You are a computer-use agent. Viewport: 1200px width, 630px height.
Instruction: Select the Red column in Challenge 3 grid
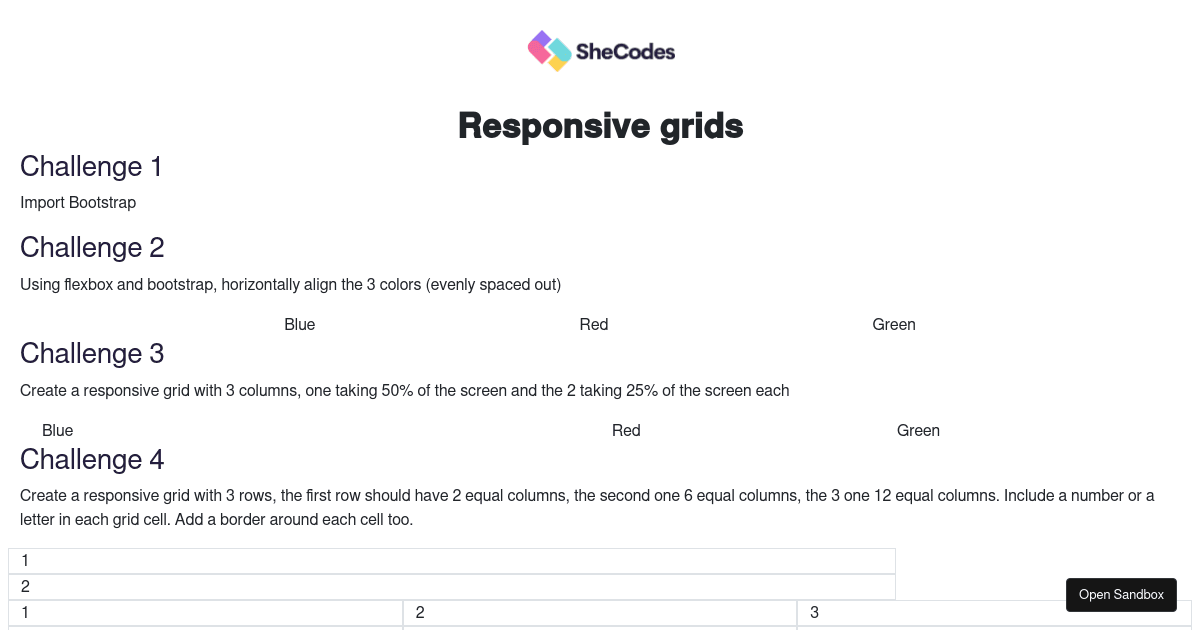[x=626, y=430]
